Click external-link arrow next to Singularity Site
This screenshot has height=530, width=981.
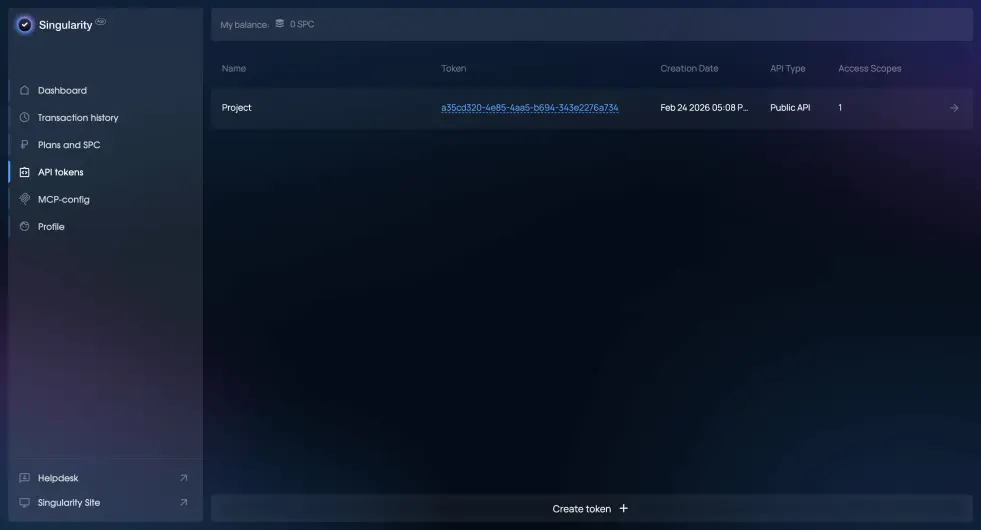183,503
